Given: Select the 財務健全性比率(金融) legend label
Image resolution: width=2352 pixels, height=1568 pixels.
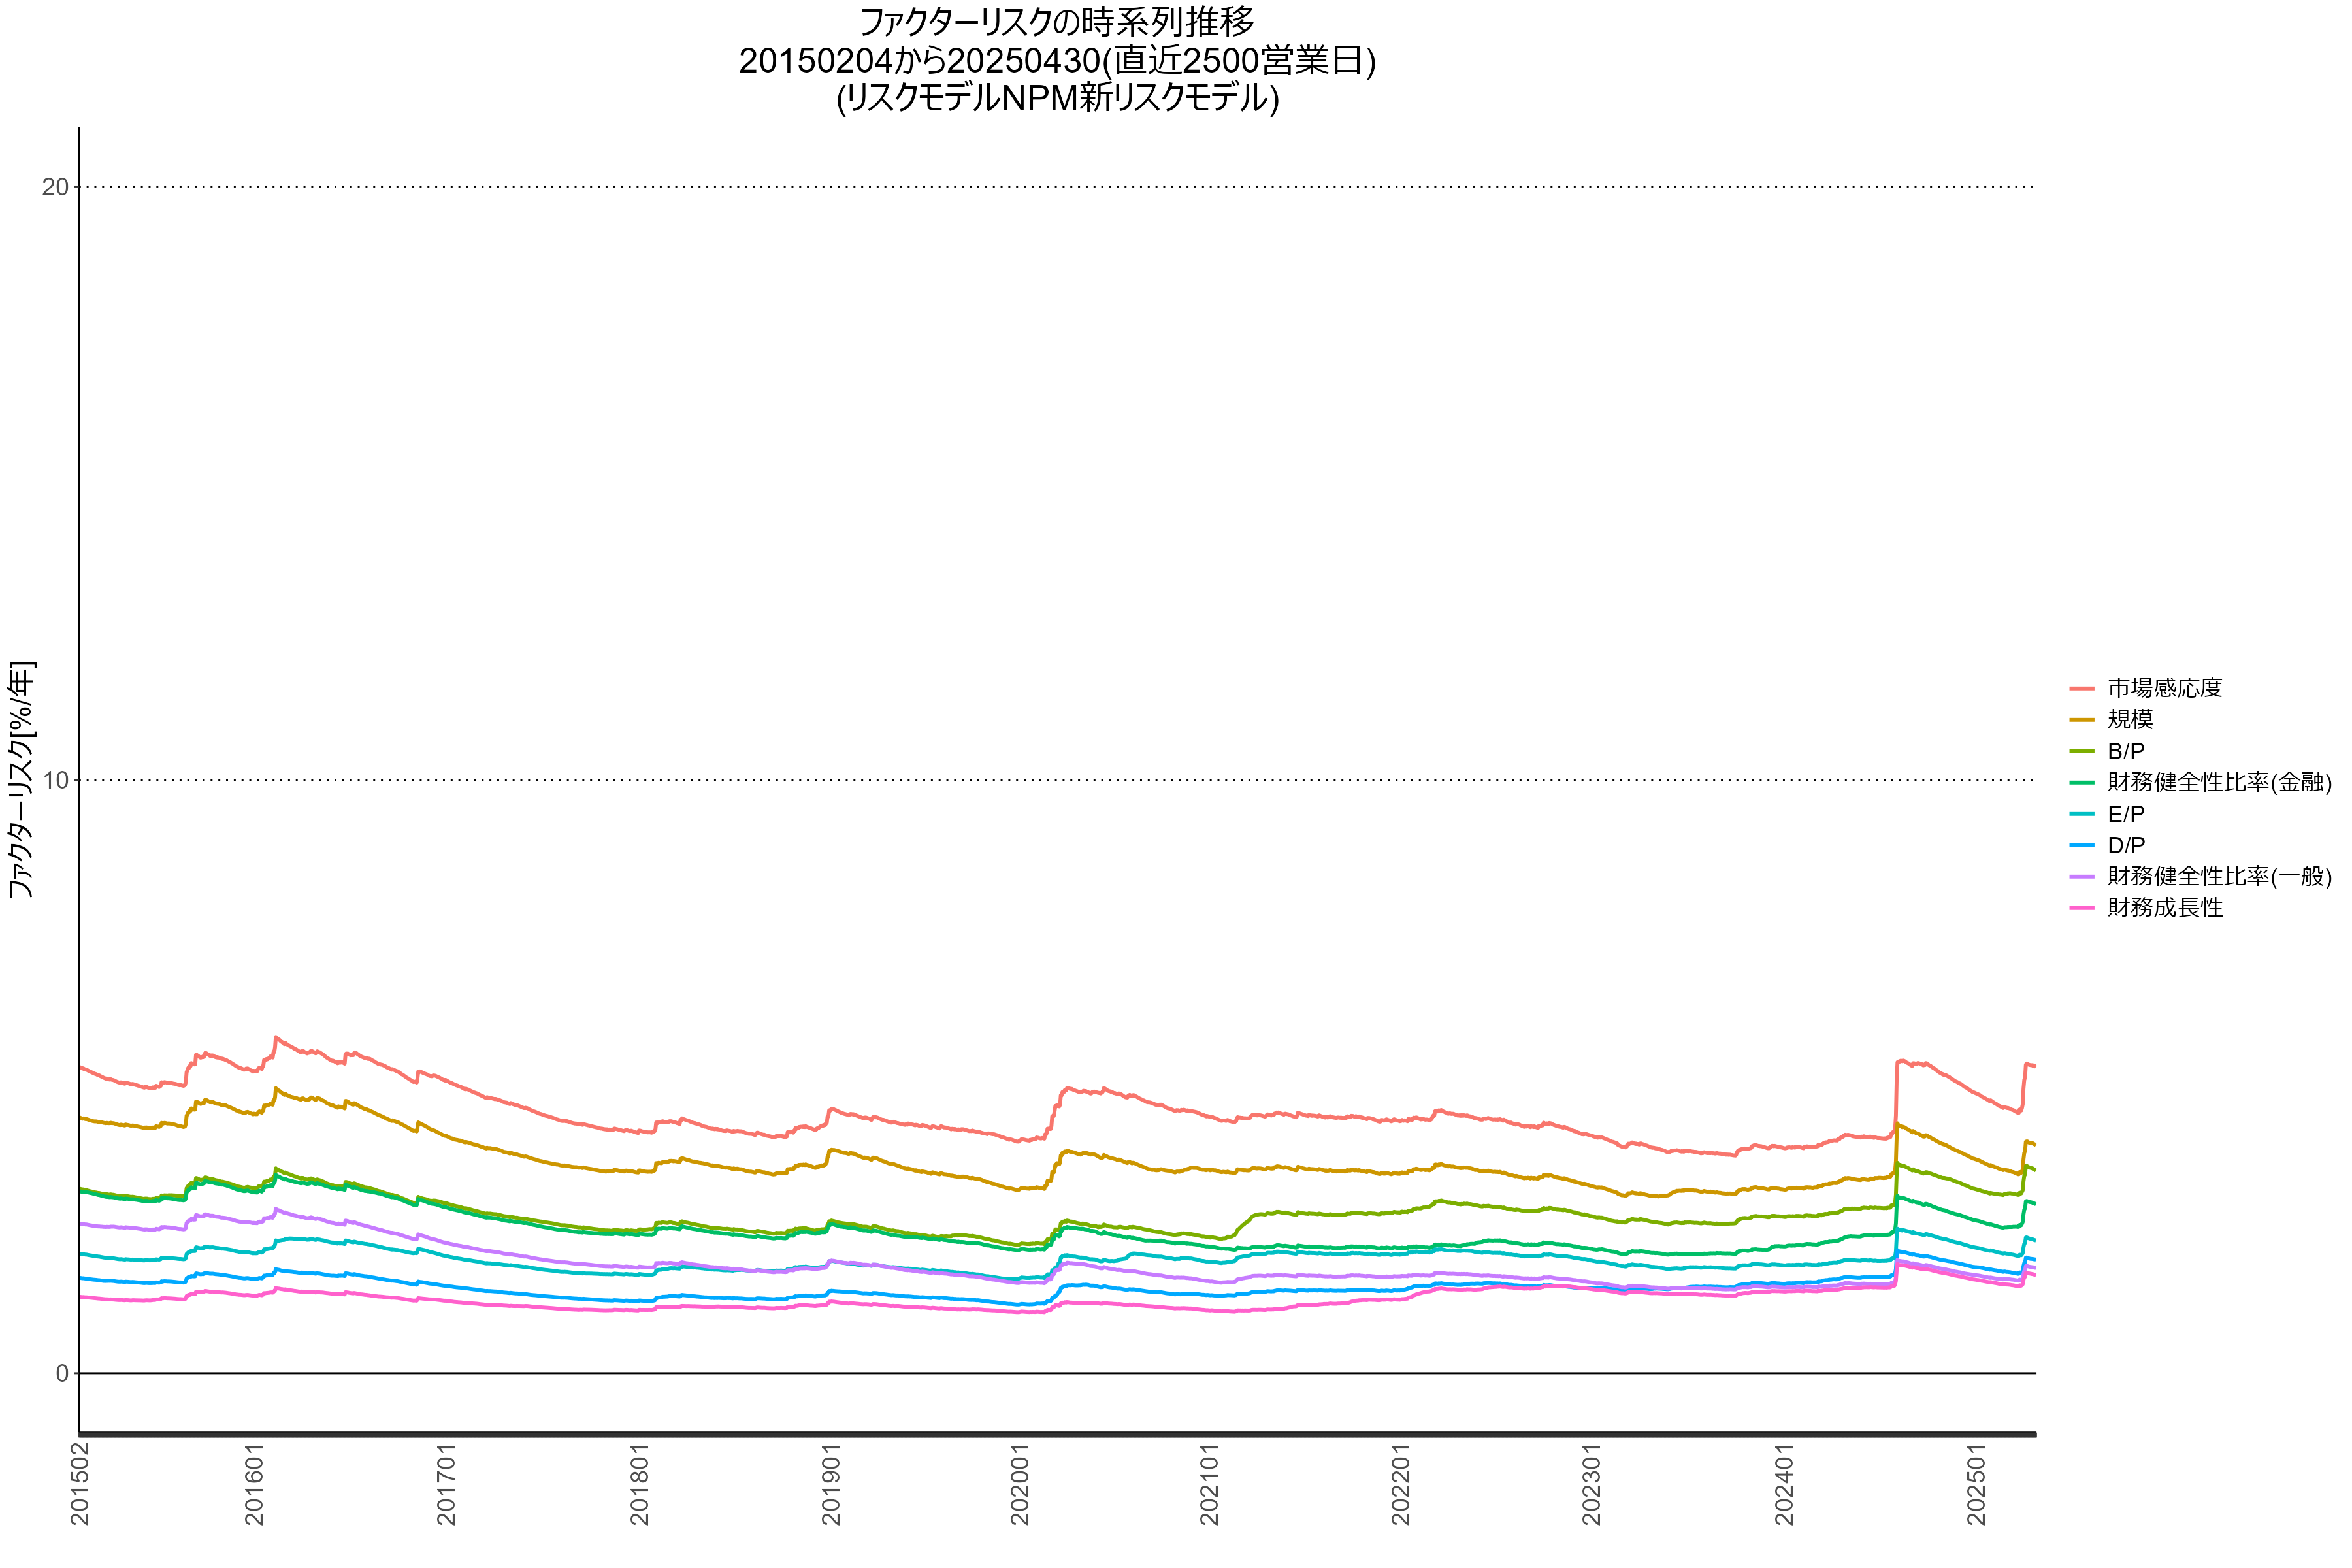Looking at the screenshot, I should click(2219, 782).
